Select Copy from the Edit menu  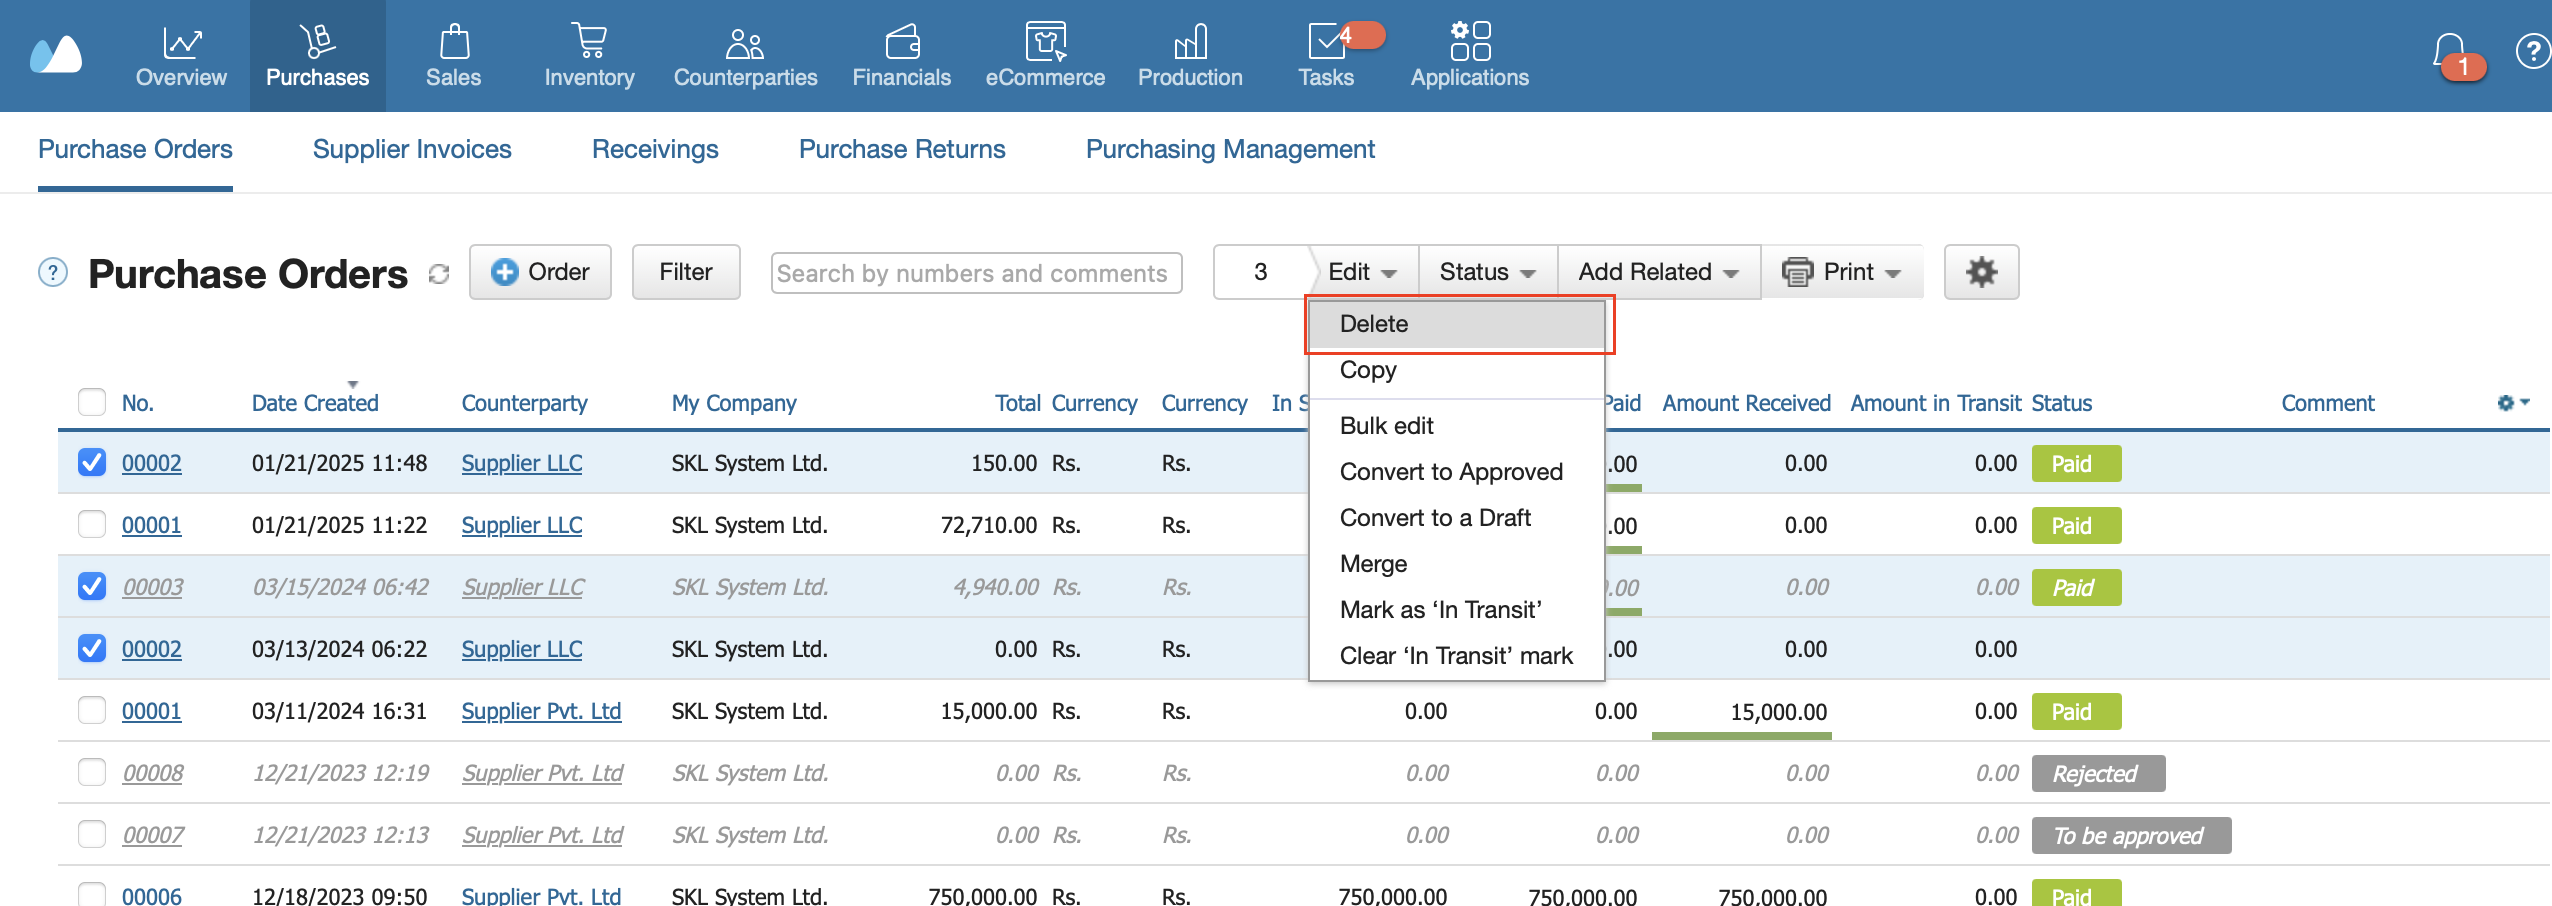[1457, 370]
